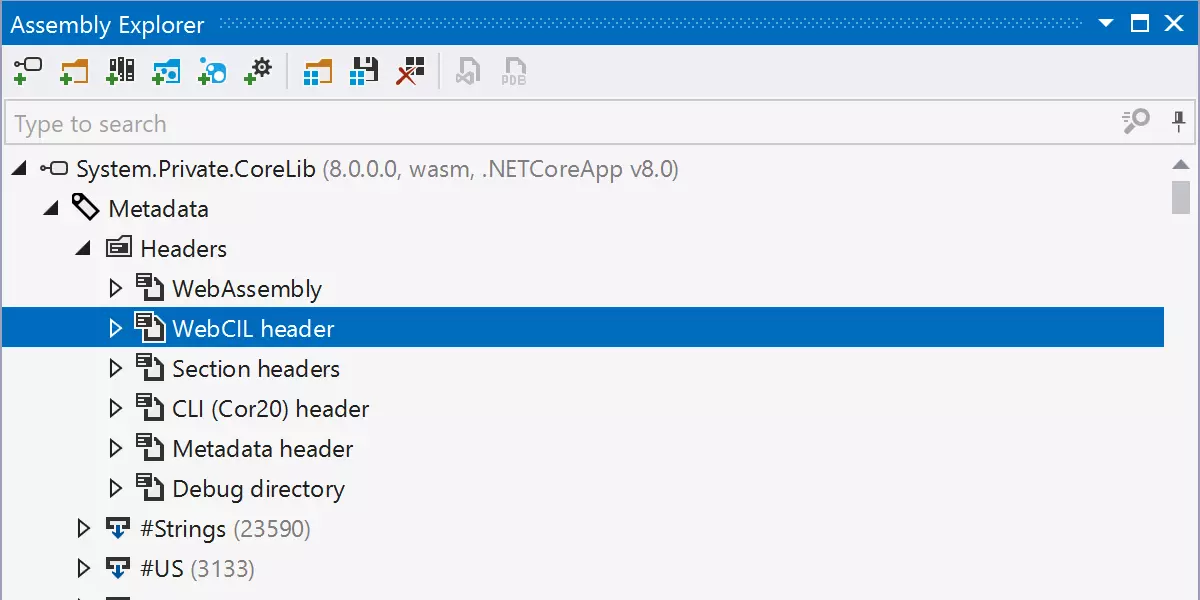1200x600 pixels.
Task: Open the window position dropdown arrow in title bar
Action: [x=1105, y=23]
